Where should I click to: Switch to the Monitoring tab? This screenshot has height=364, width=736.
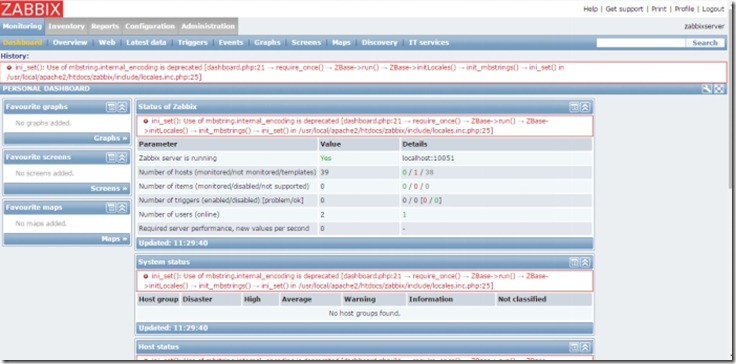click(22, 26)
